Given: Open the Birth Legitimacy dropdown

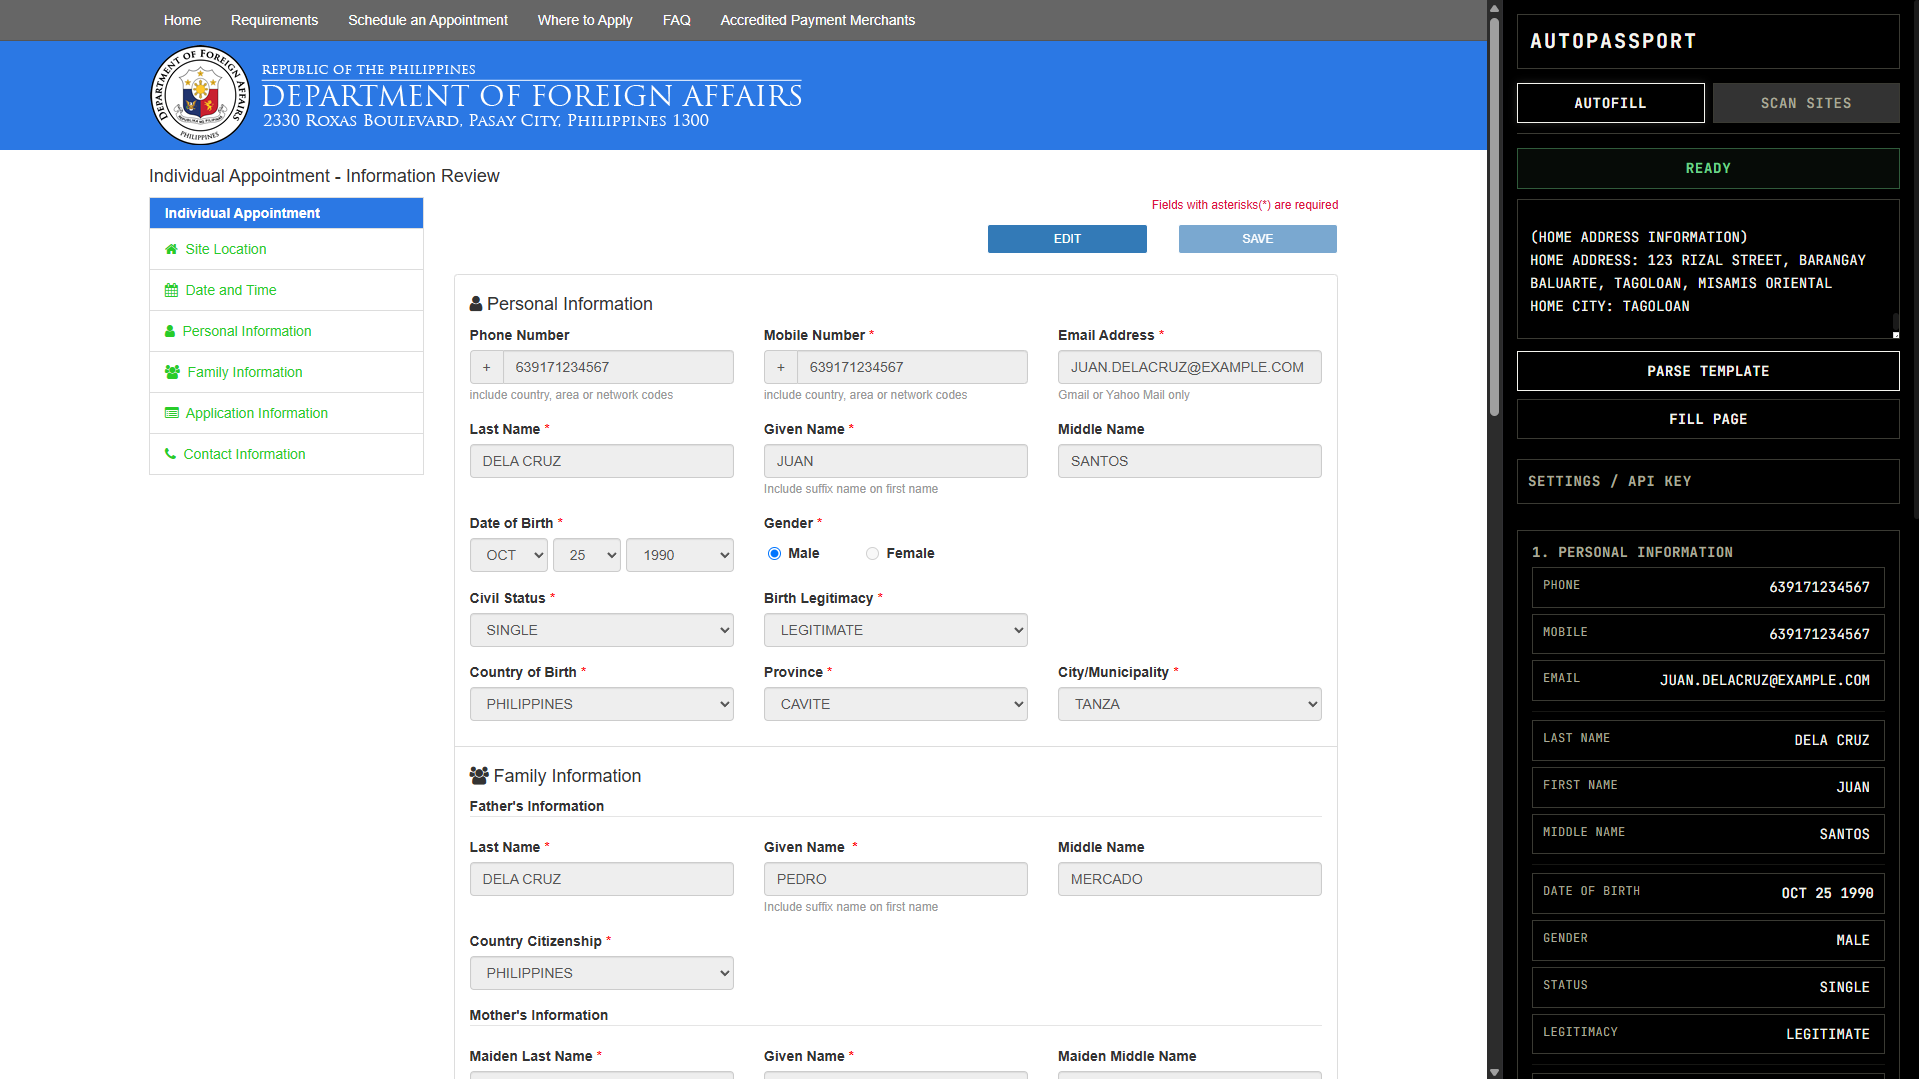Looking at the screenshot, I should coord(896,630).
